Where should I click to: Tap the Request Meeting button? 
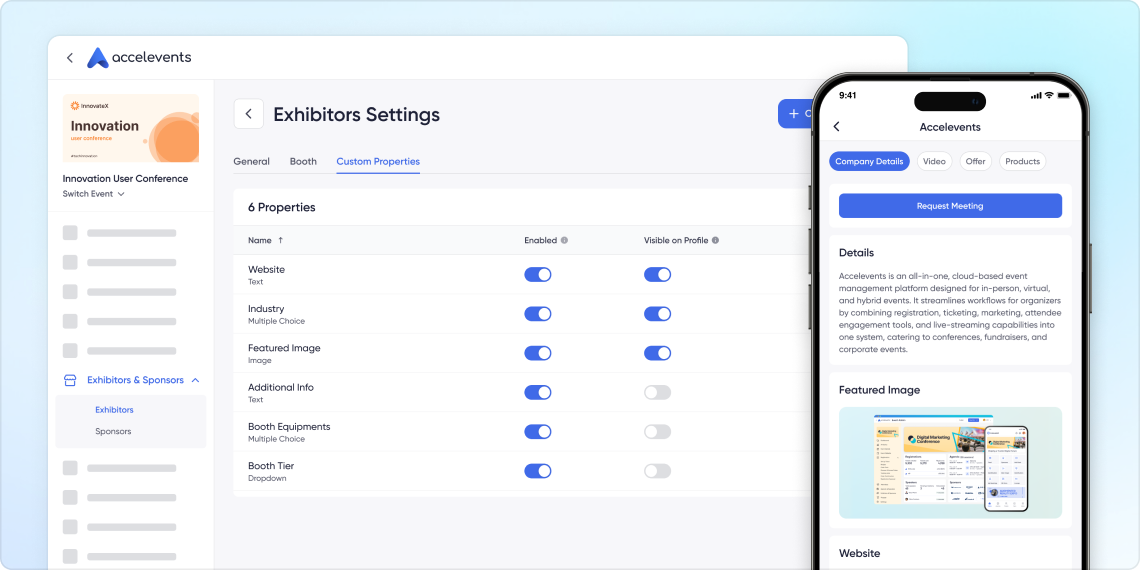tap(950, 206)
